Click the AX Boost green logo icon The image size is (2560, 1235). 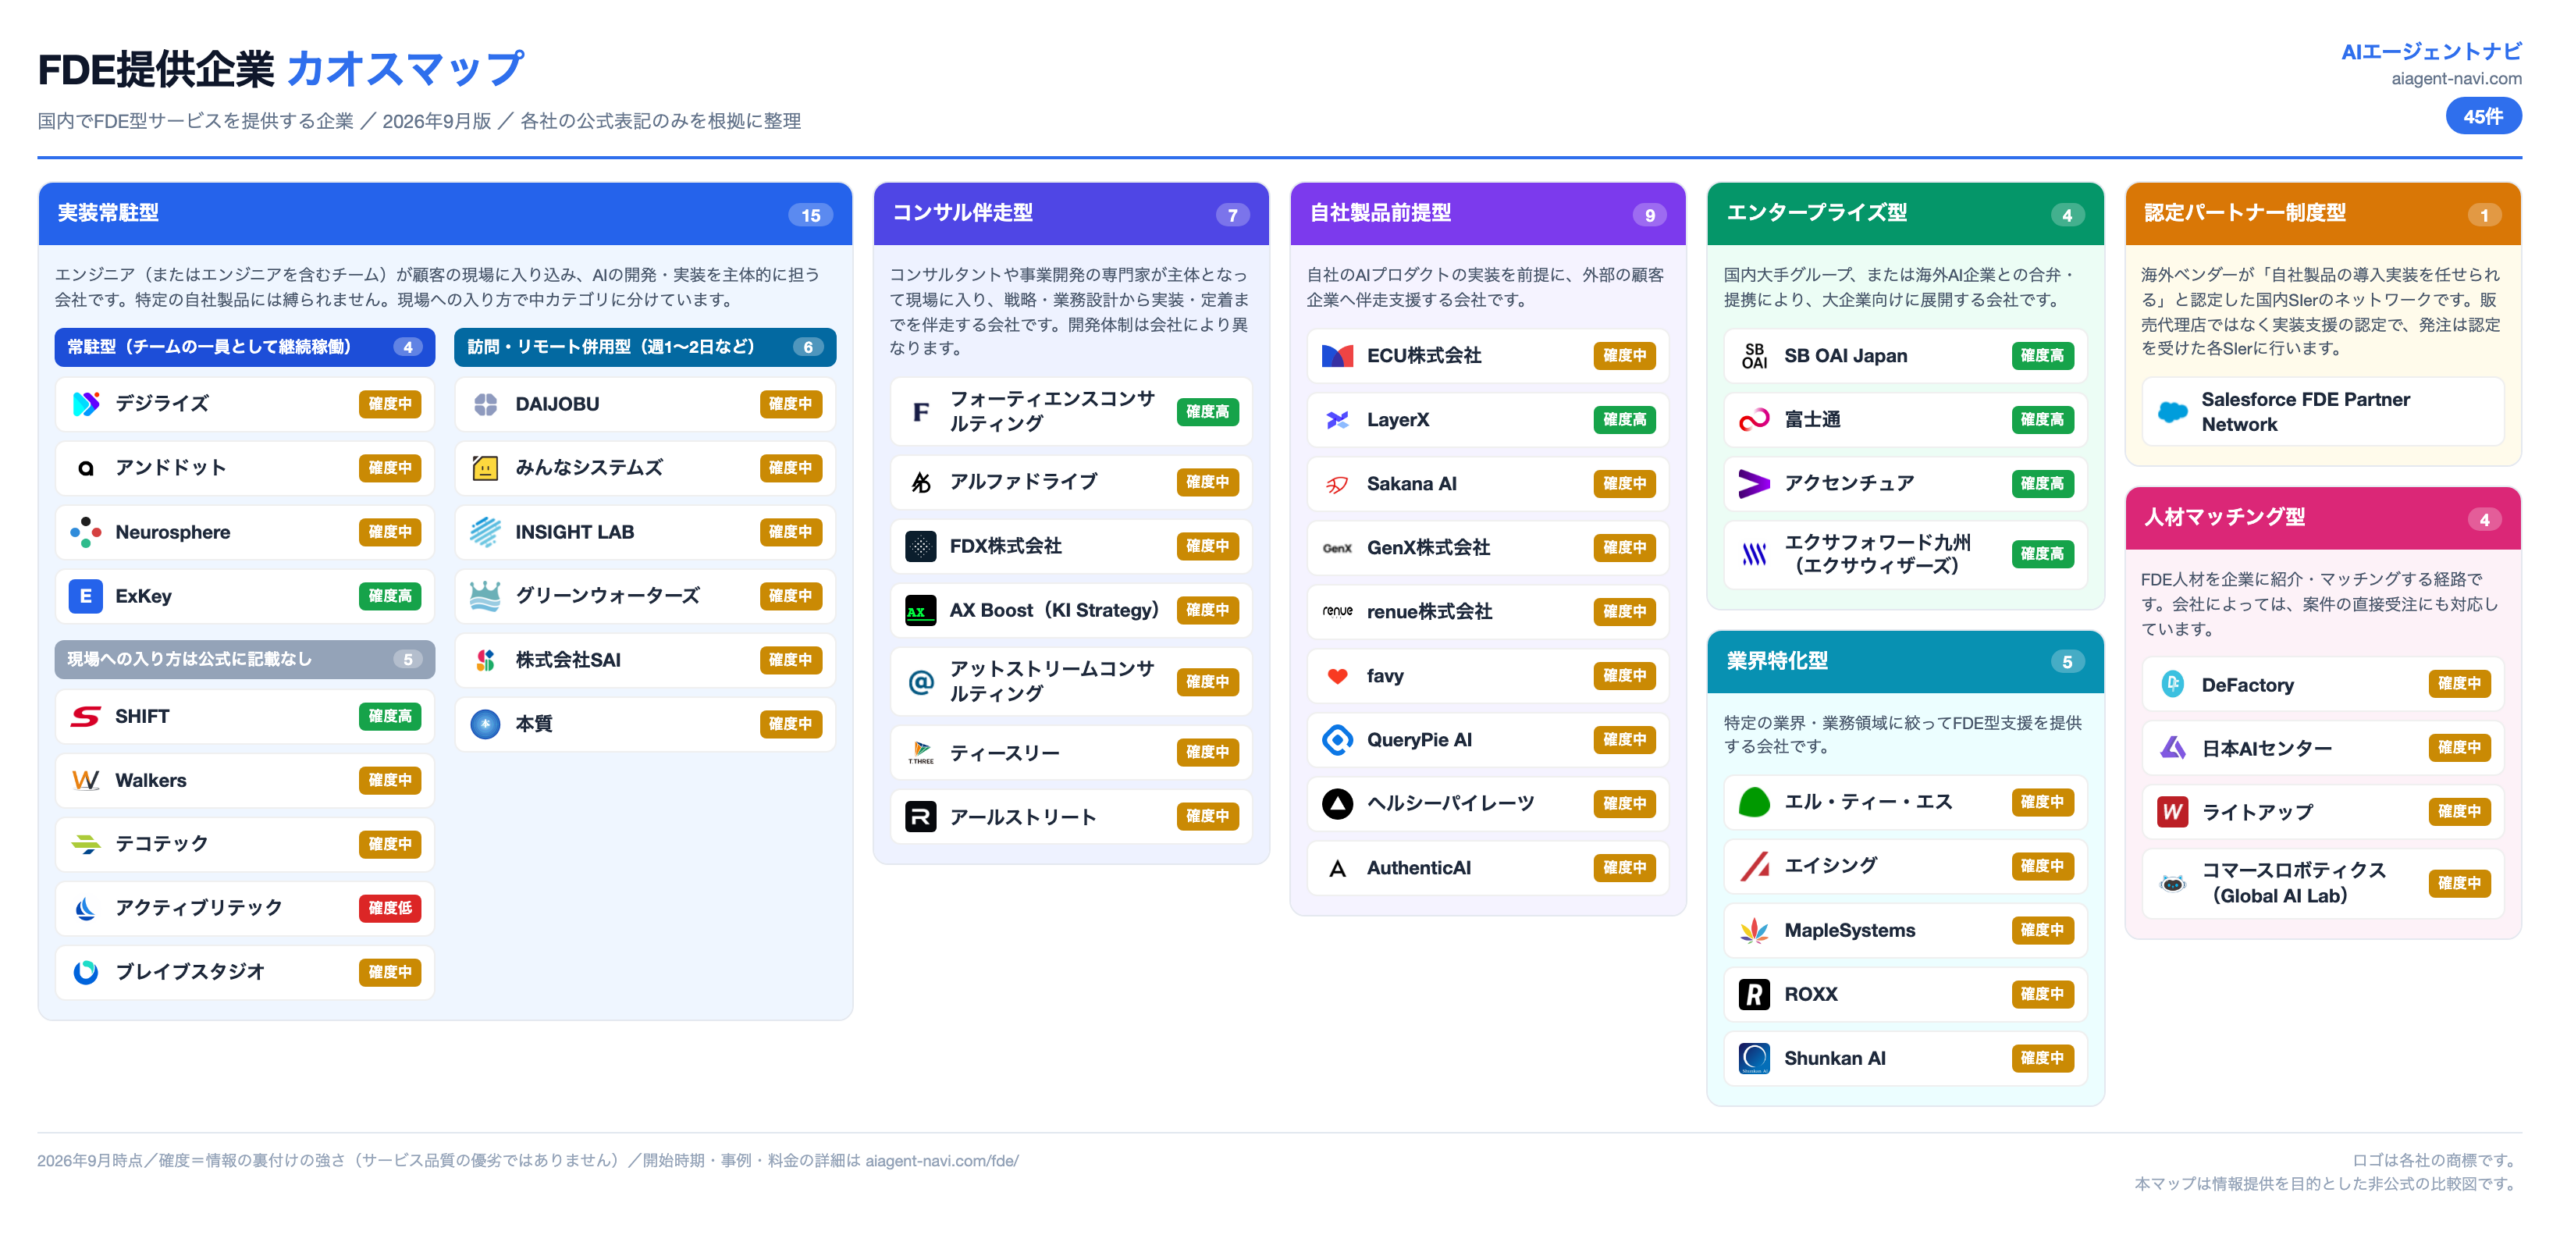pos(920,610)
